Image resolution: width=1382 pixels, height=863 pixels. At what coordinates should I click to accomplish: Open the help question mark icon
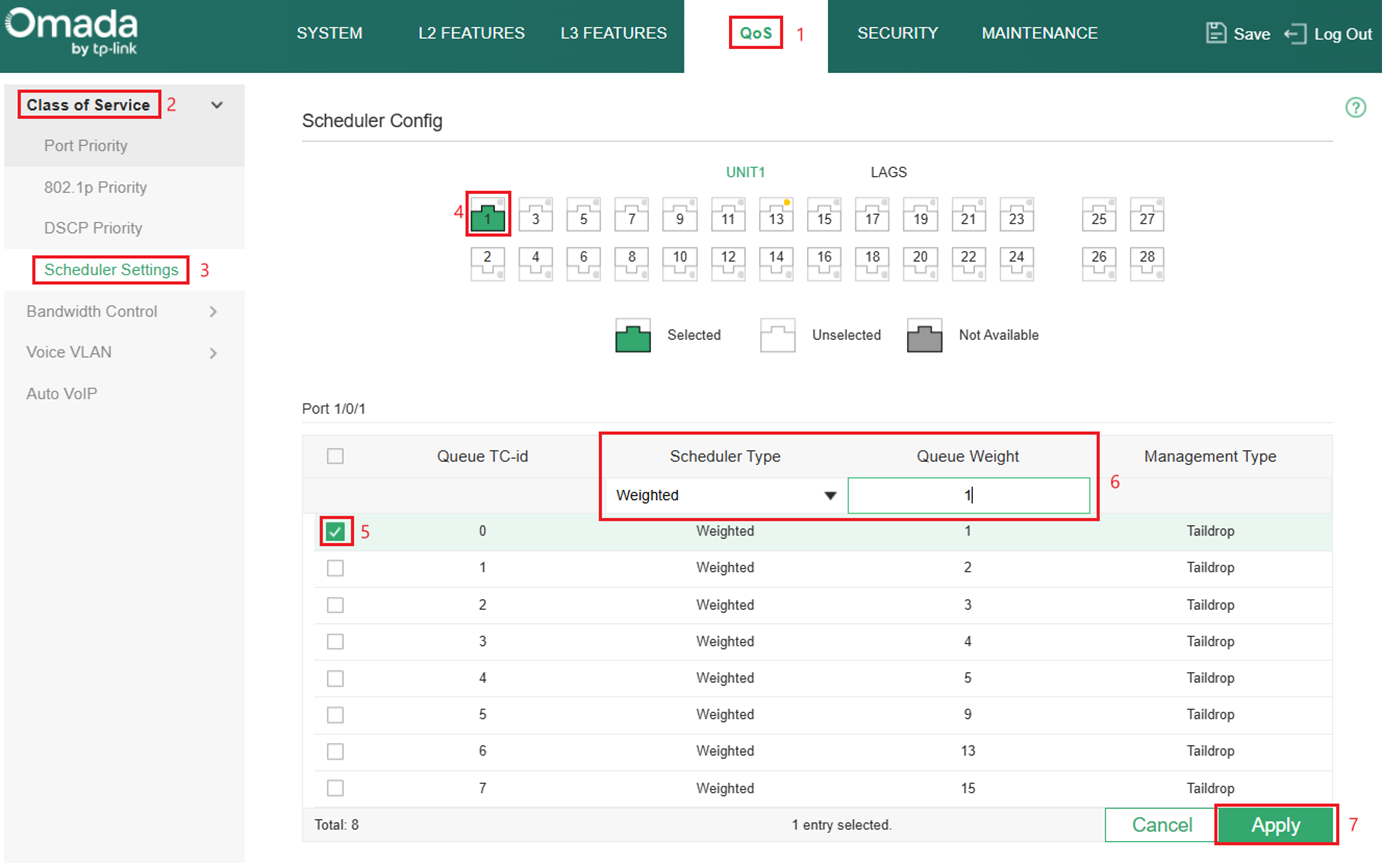coord(1355,107)
